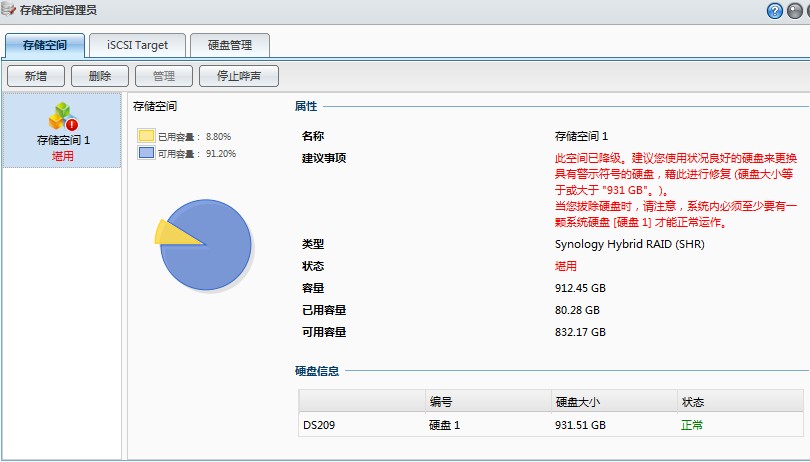Click the Storage Manager title bar icon
Viewport: 810px width, 462px height.
point(11,11)
